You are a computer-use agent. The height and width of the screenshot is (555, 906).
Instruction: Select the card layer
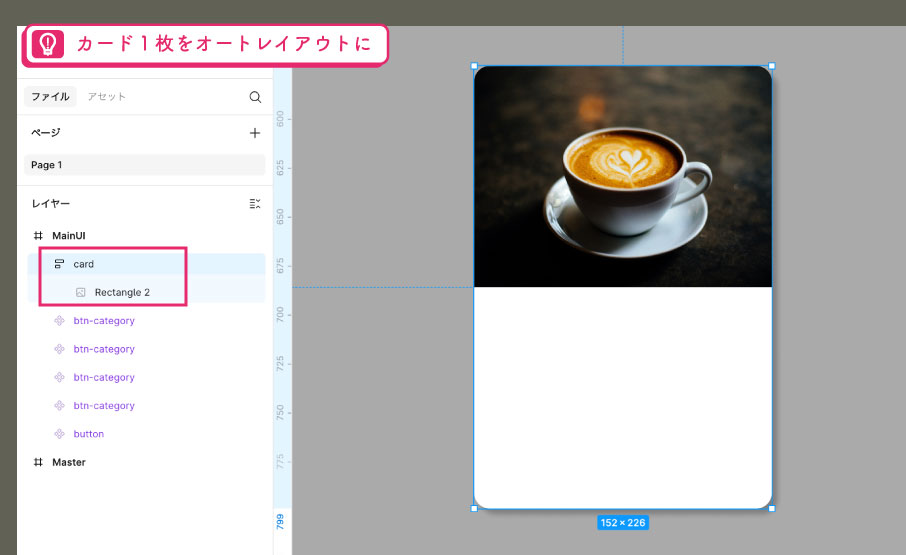coord(146,264)
